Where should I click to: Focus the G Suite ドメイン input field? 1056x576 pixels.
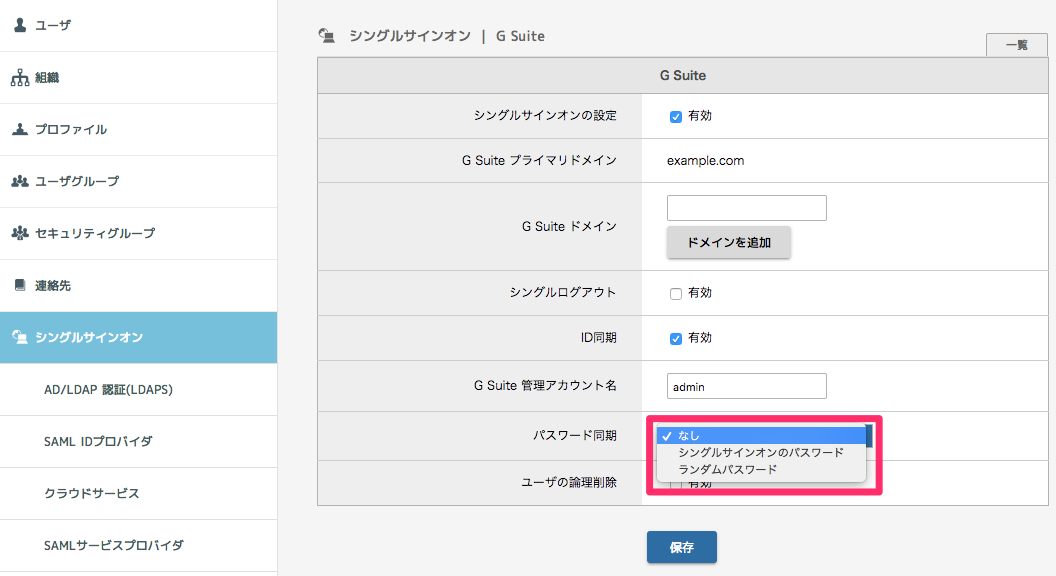(746, 207)
